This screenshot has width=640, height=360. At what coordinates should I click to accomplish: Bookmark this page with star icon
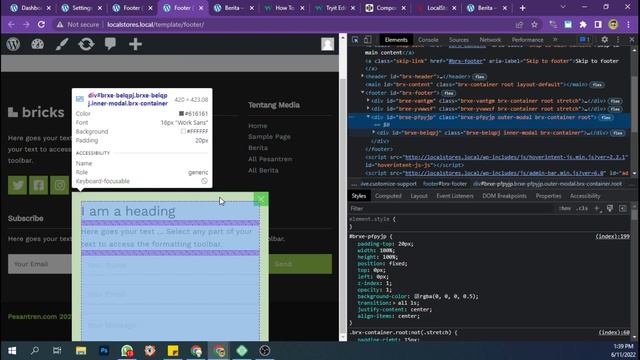click(534, 24)
